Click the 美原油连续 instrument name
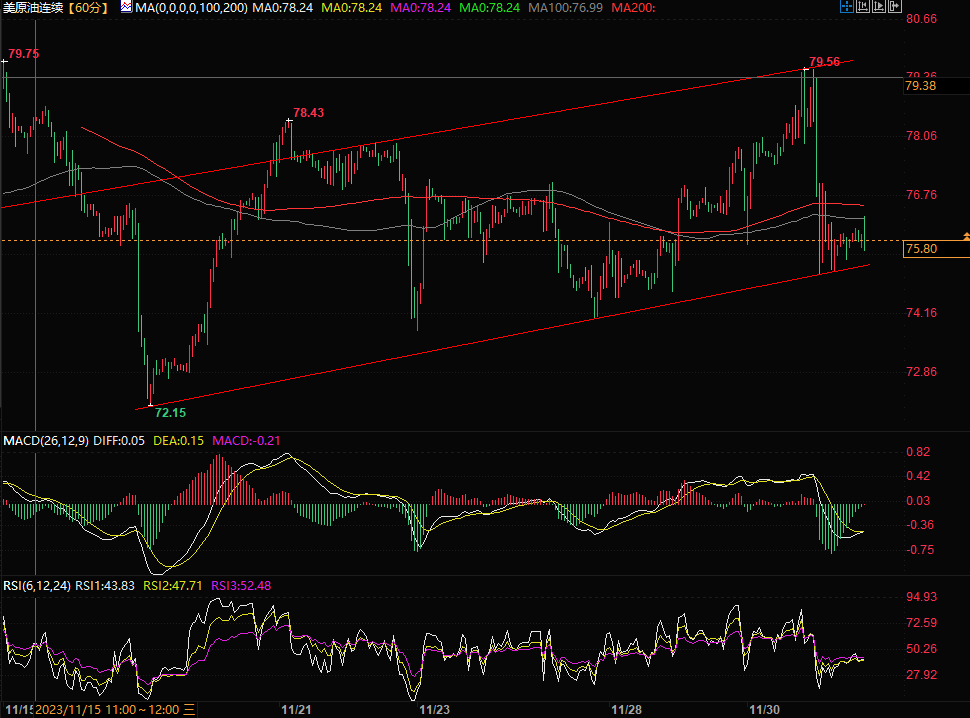970x718 pixels. pyautogui.click(x=35, y=8)
